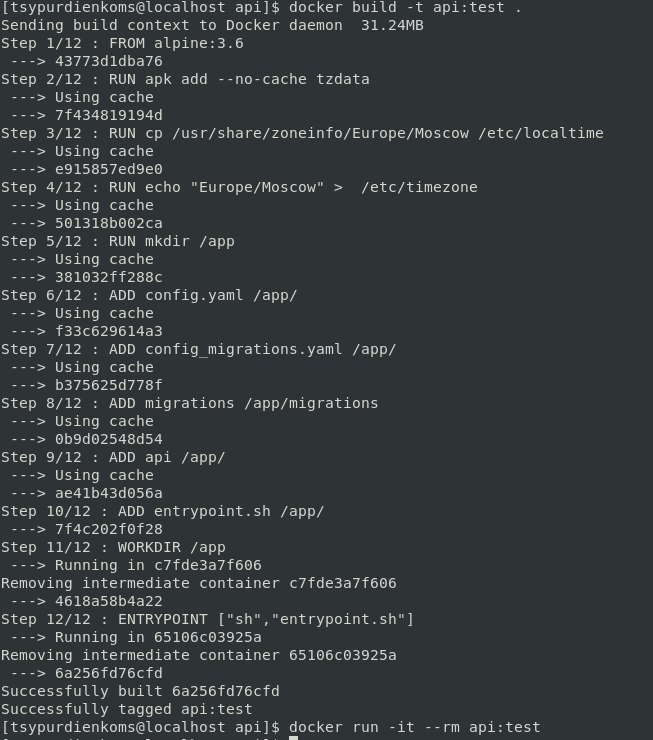Image resolution: width=653 pixels, height=740 pixels.
Task: Click the hash 7f434819194d
Action: pos(109,116)
